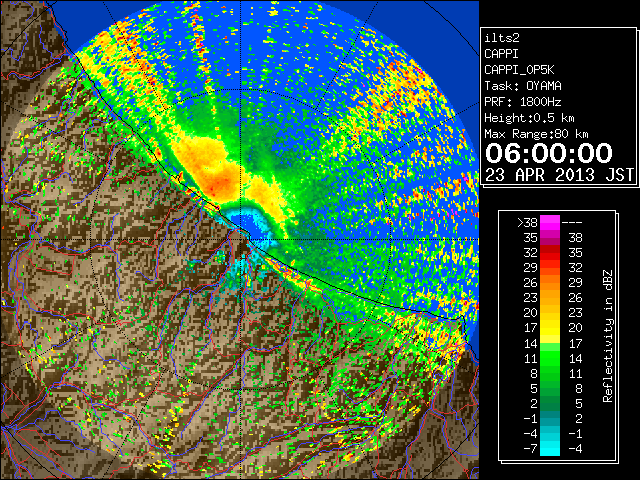The image size is (640, 480).
Task: Click the rotated "Reflectivity in dBZ" legend title
Action: [x=608, y=336]
